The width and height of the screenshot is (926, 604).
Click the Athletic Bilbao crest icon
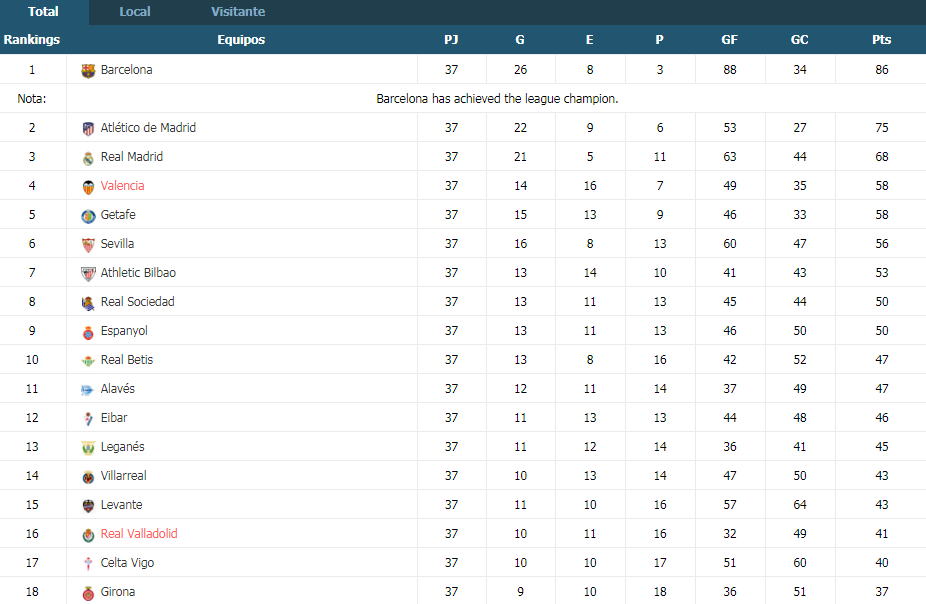(x=88, y=273)
